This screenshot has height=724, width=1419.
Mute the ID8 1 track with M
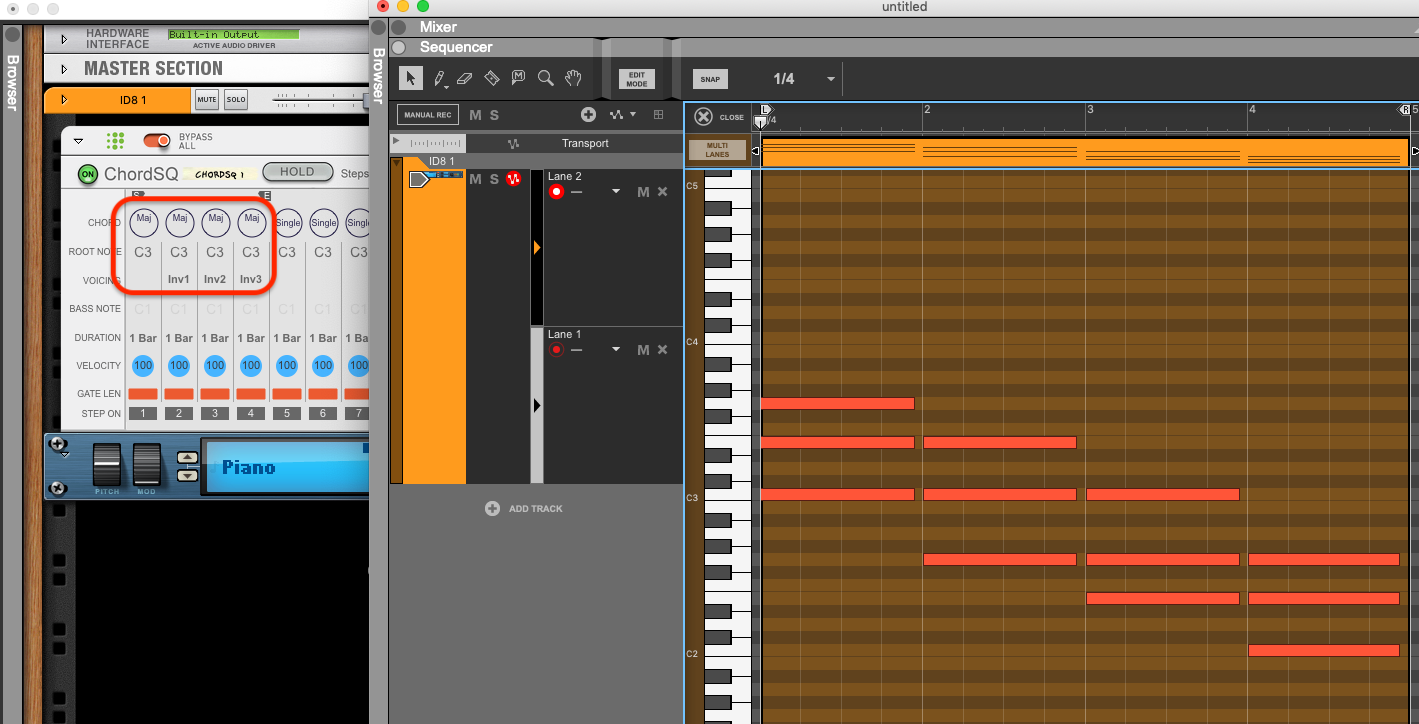(476, 179)
